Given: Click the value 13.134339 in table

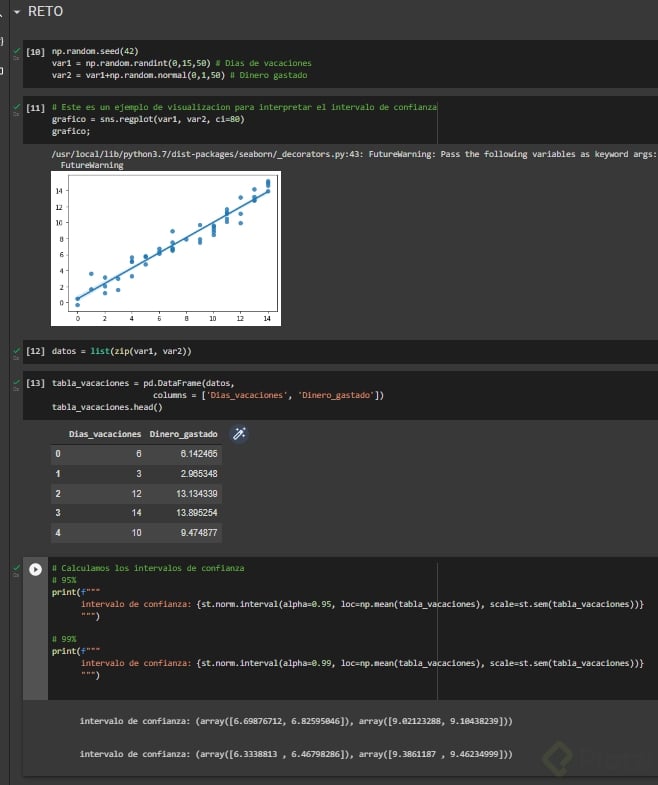Looking at the screenshot, I should point(196,494).
